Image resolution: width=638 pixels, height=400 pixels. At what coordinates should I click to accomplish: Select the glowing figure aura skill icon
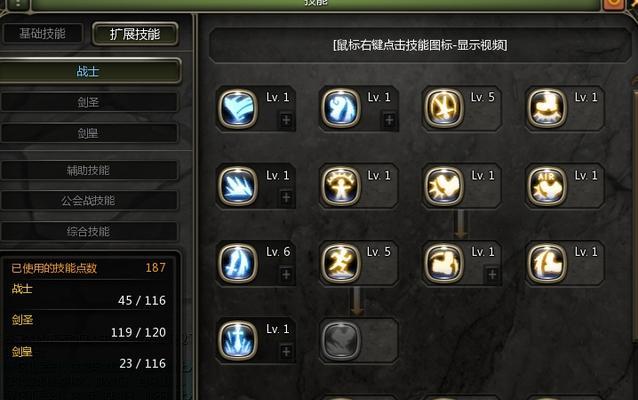point(341,186)
